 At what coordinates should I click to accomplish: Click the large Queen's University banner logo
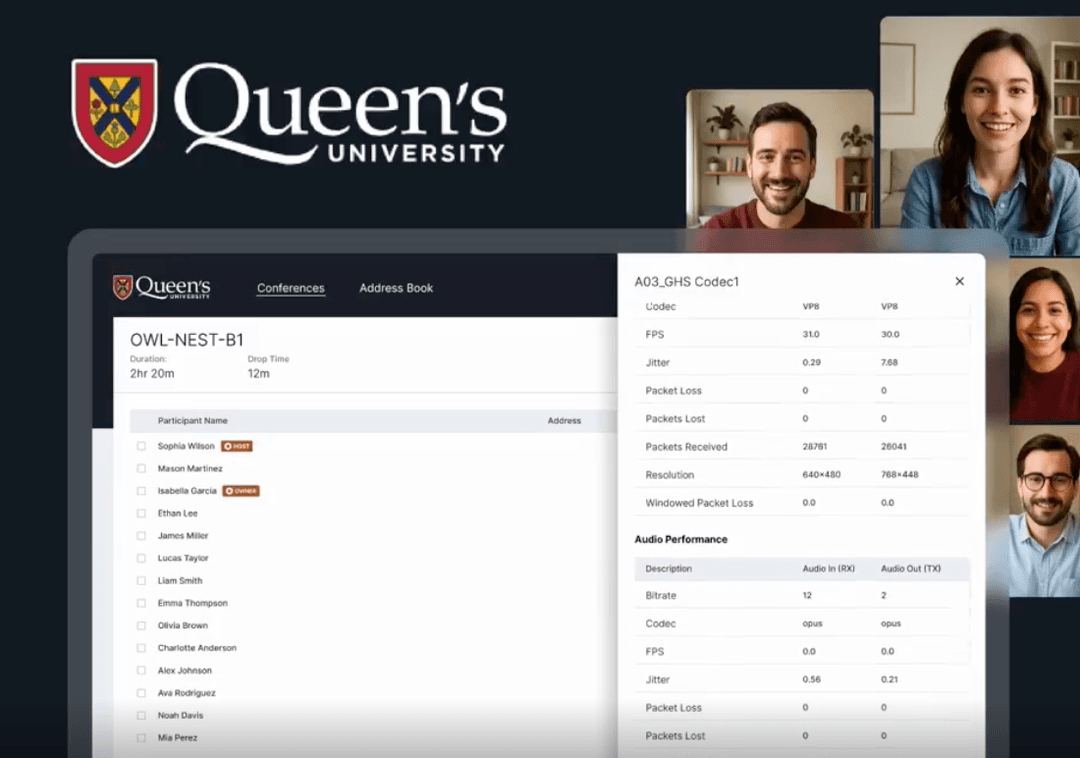pos(289,113)
